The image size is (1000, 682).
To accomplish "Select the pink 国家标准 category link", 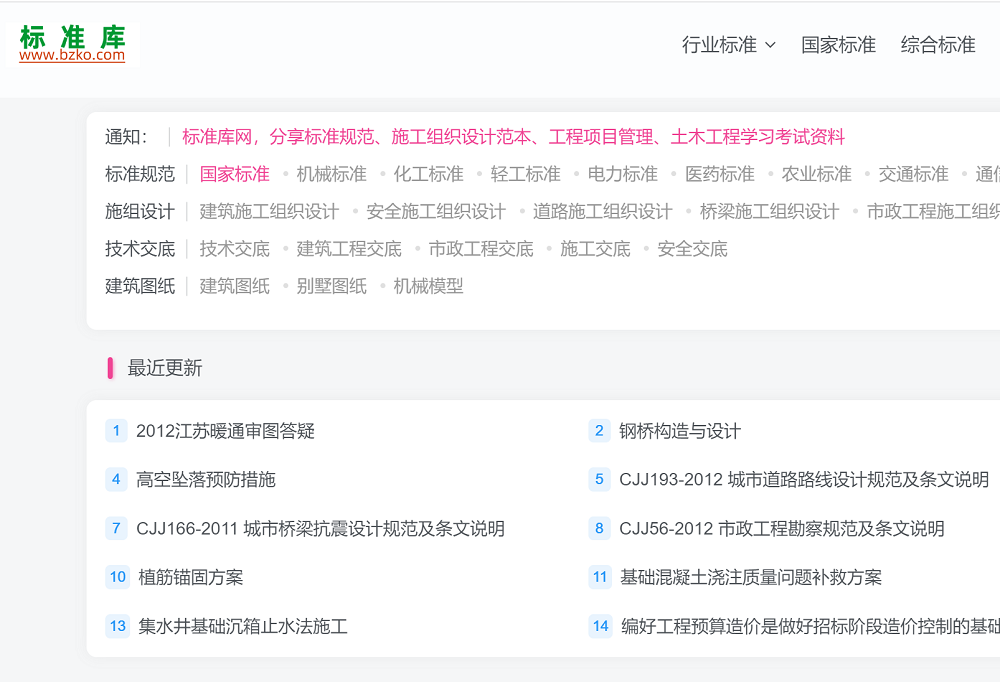I will pos(235,174).
